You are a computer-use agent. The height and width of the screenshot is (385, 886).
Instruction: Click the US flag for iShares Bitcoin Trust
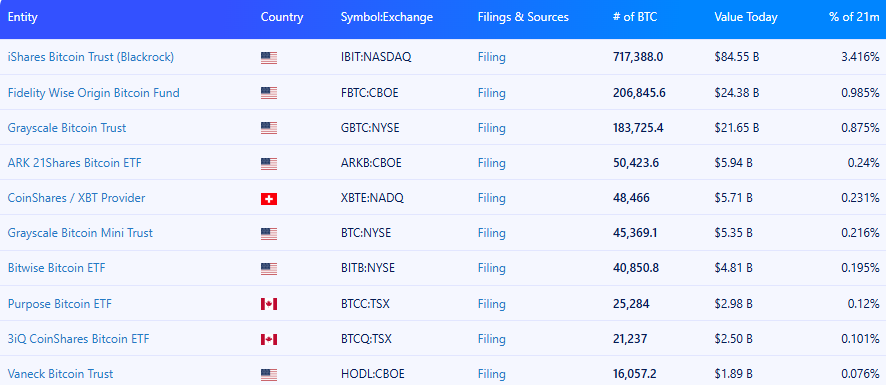269,58
